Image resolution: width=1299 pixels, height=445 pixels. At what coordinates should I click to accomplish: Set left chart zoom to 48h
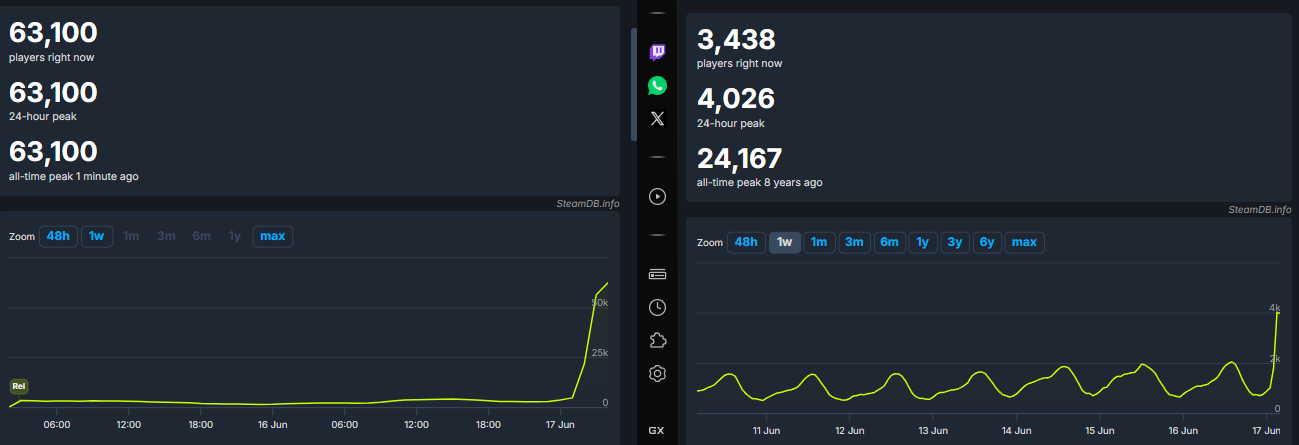click(58, 236)
